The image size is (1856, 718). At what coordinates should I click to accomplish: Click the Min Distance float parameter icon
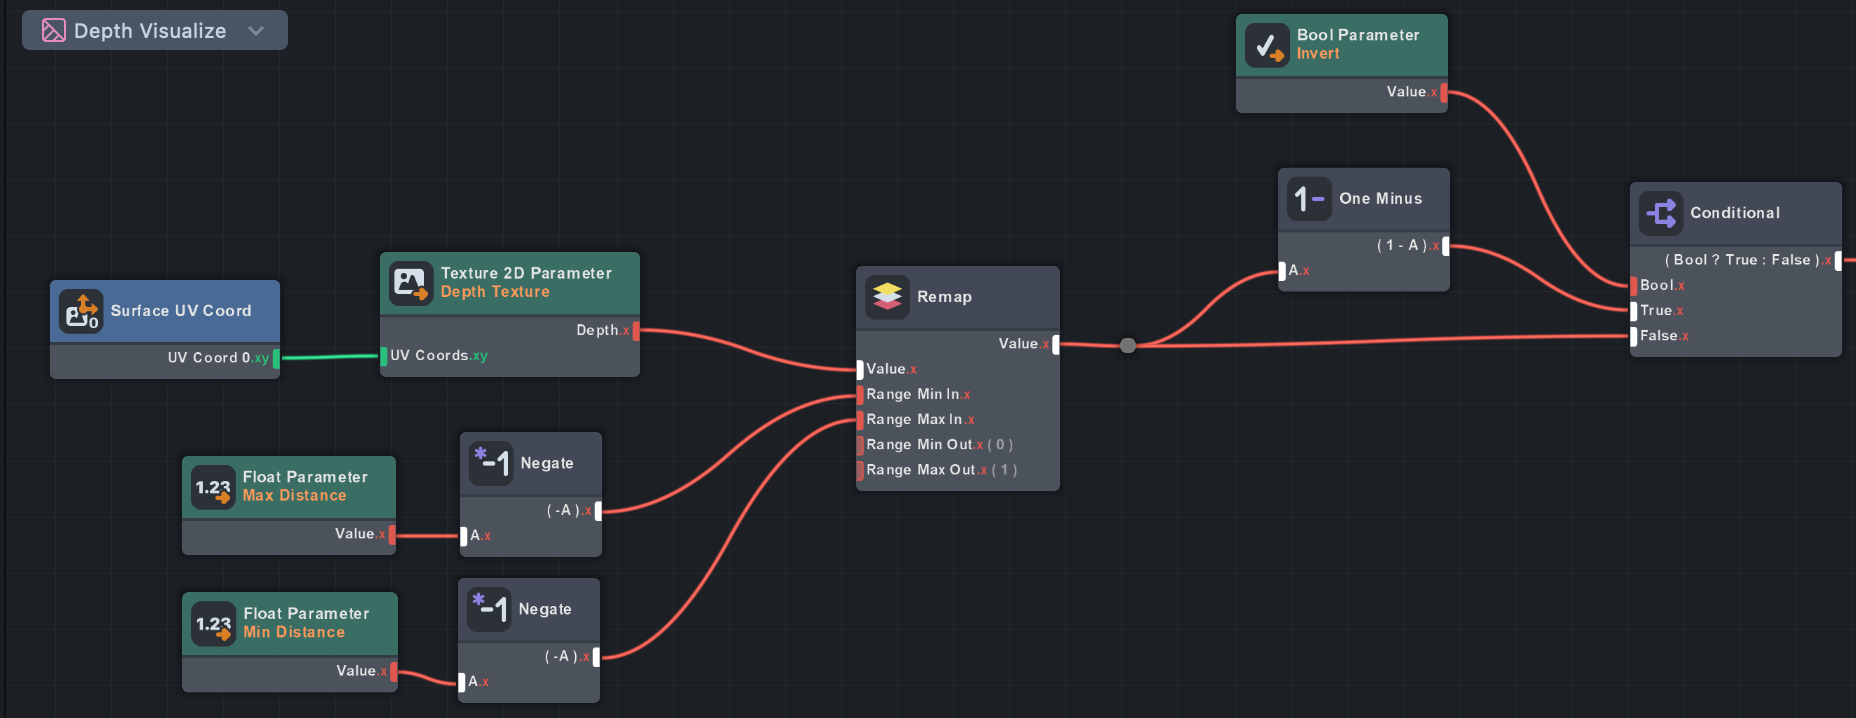(213, 624)
